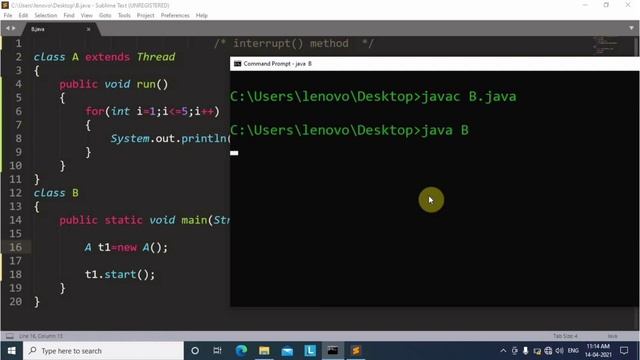This screenshot has height=360, width=640.
Task: Open the Goto menu
Action: pos(105,16)
